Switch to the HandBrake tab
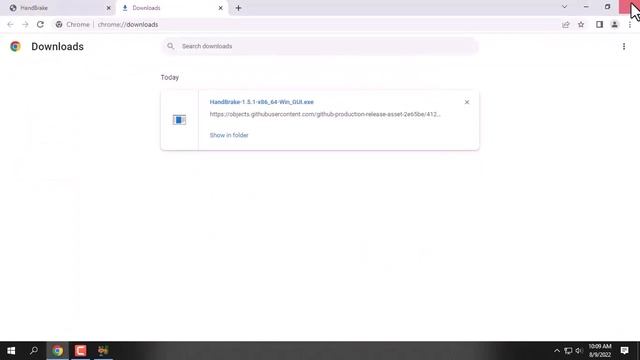The width and height of the screenshot is (640, 360). pyautogui.click(x=57, y=8)
